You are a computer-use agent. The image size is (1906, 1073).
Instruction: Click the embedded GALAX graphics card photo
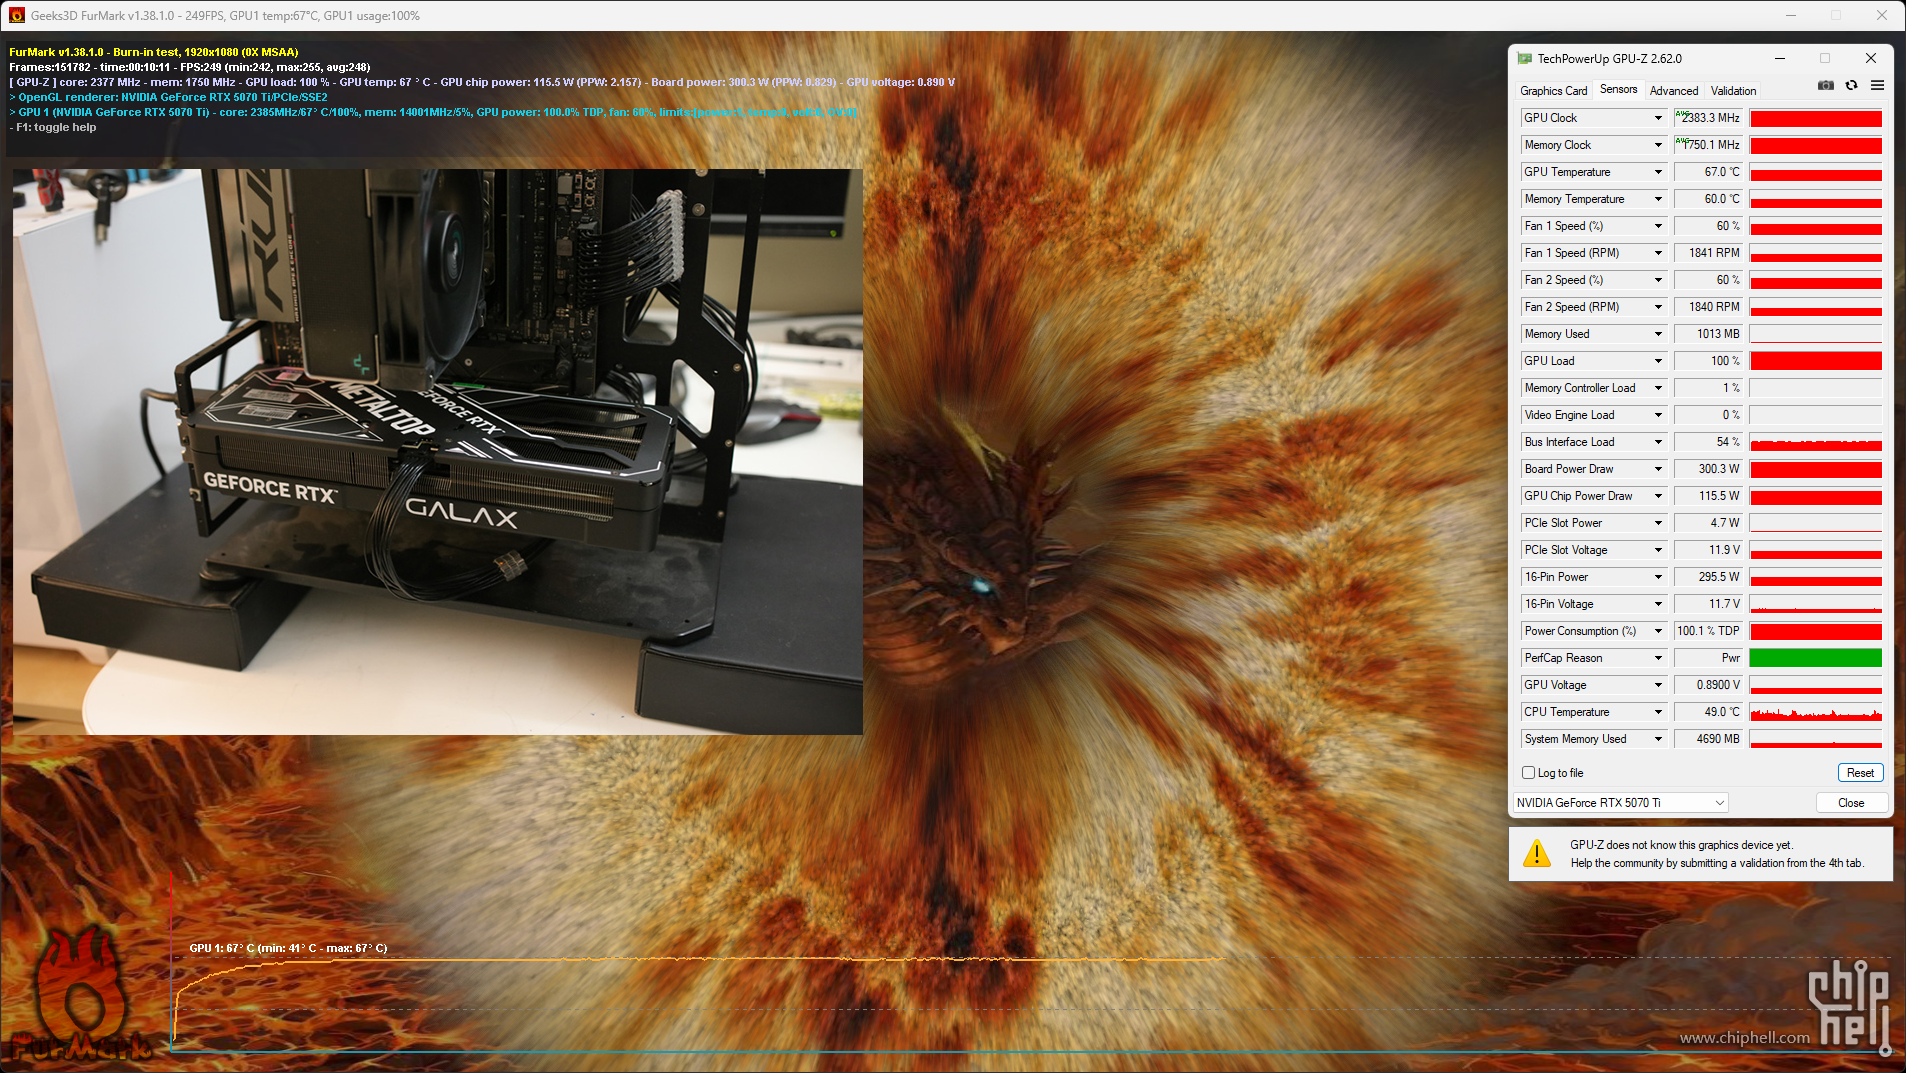point(438,452)
